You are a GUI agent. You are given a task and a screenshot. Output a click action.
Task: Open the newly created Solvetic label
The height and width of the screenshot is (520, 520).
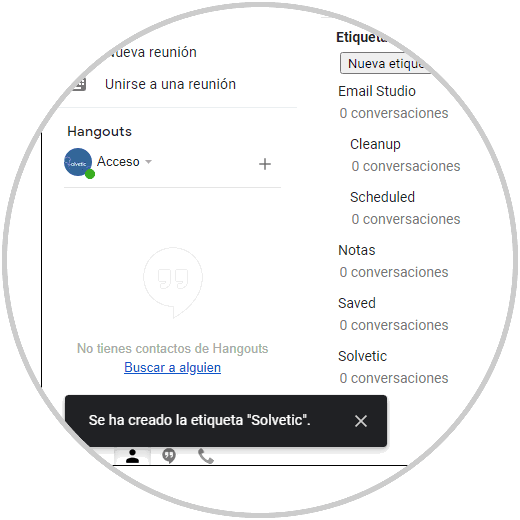(362, 356)
